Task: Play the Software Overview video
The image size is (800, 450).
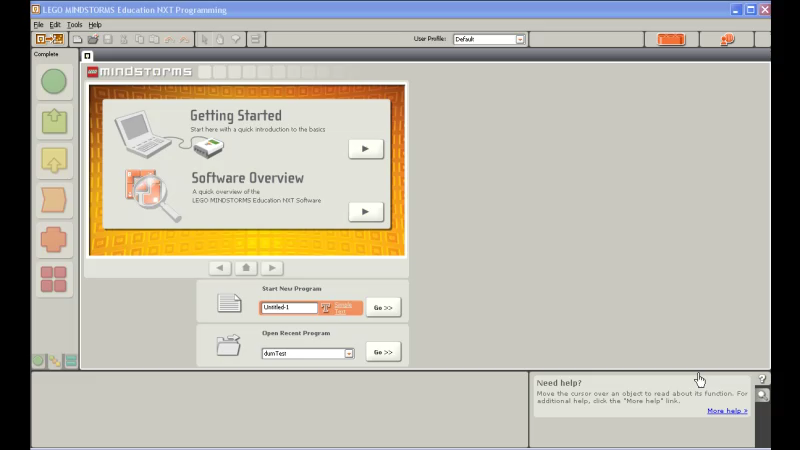Action: click(366, 212)
